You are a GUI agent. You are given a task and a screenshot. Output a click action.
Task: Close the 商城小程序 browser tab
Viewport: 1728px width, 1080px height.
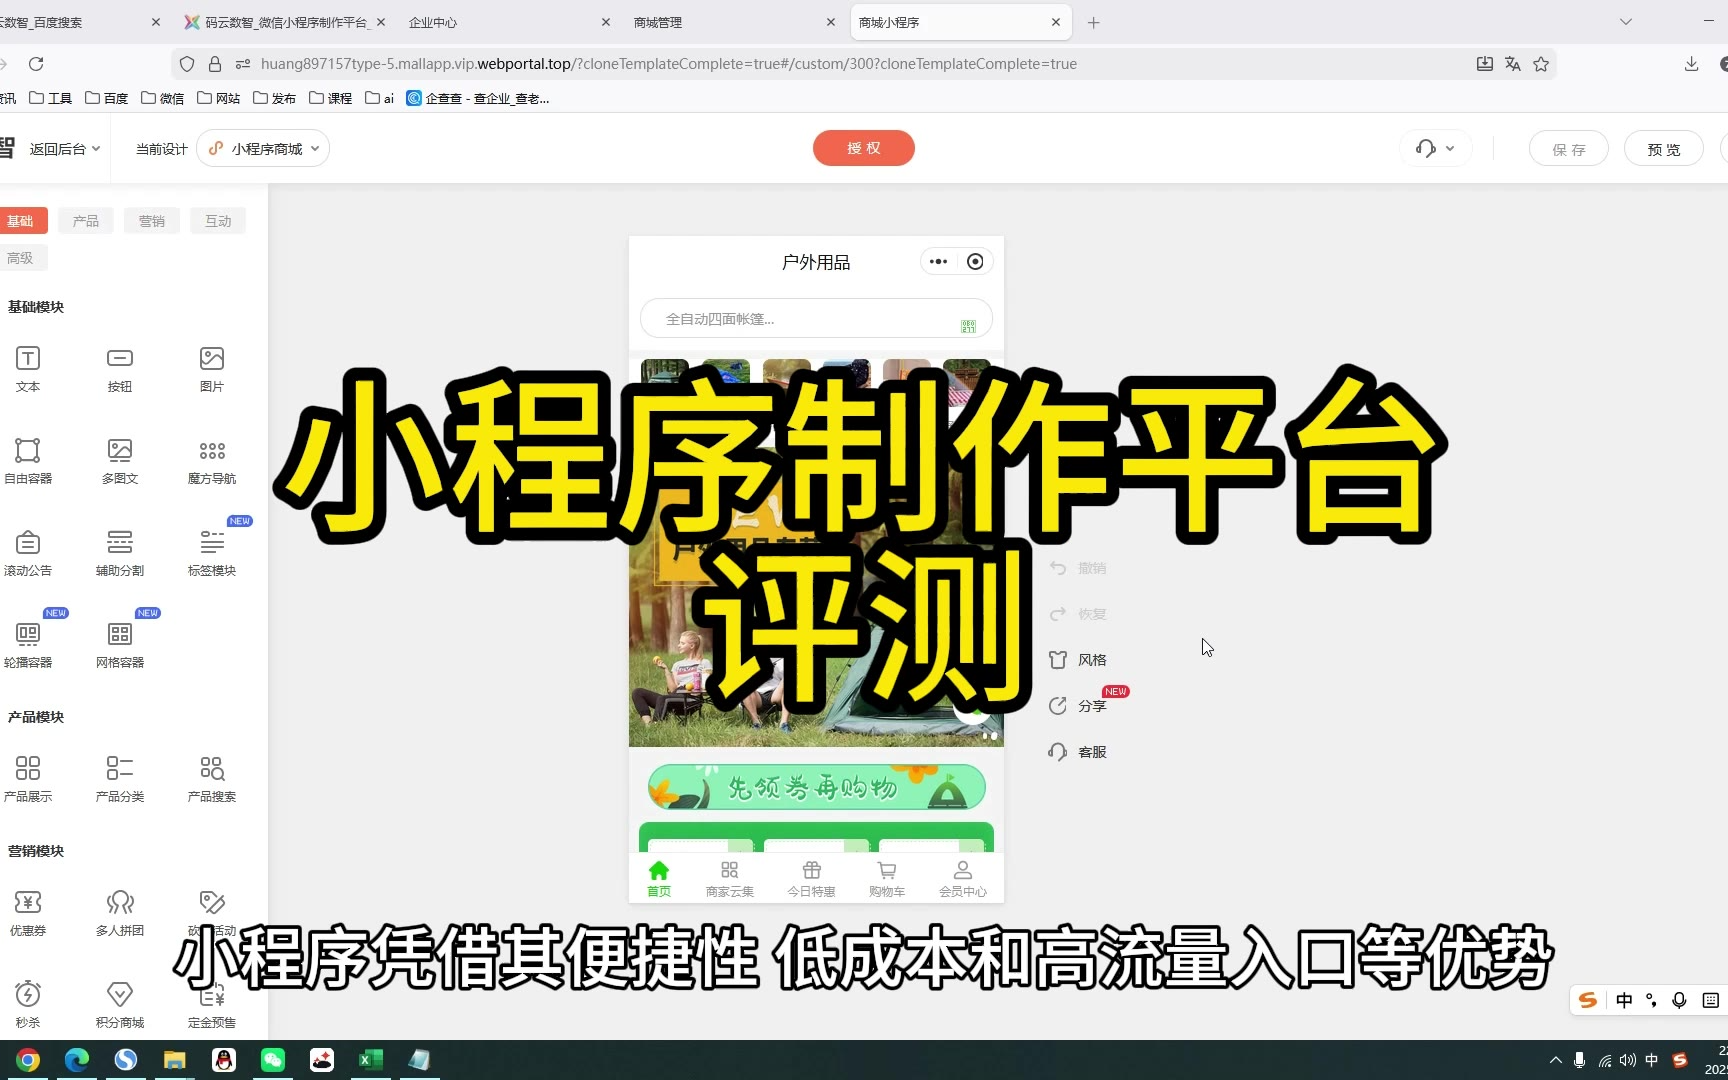[x=1056, y=22]
